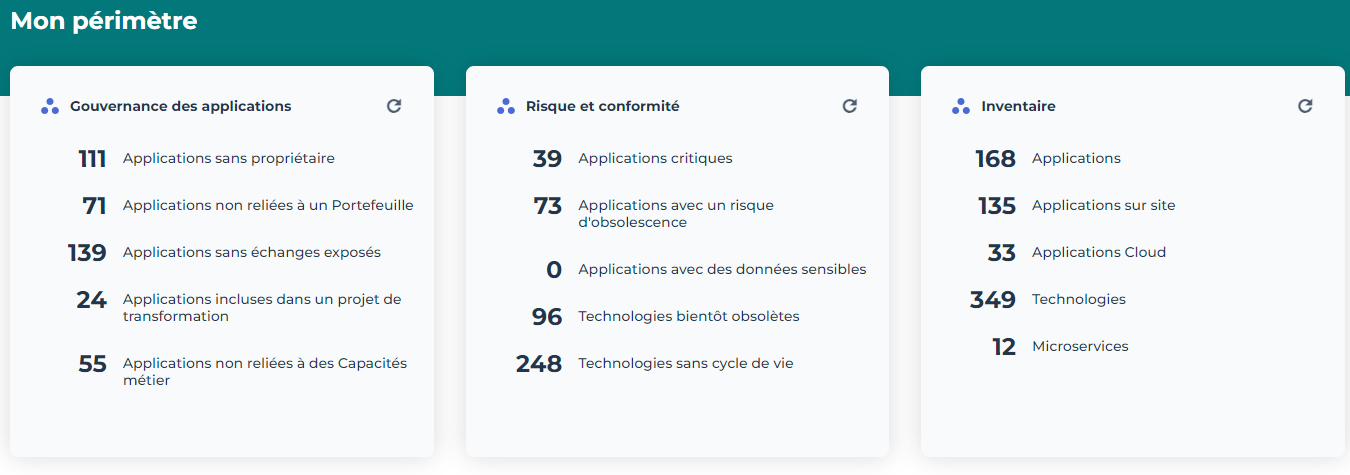
Task: Open the Microservices inventory entry
Action: [1079, 346]
